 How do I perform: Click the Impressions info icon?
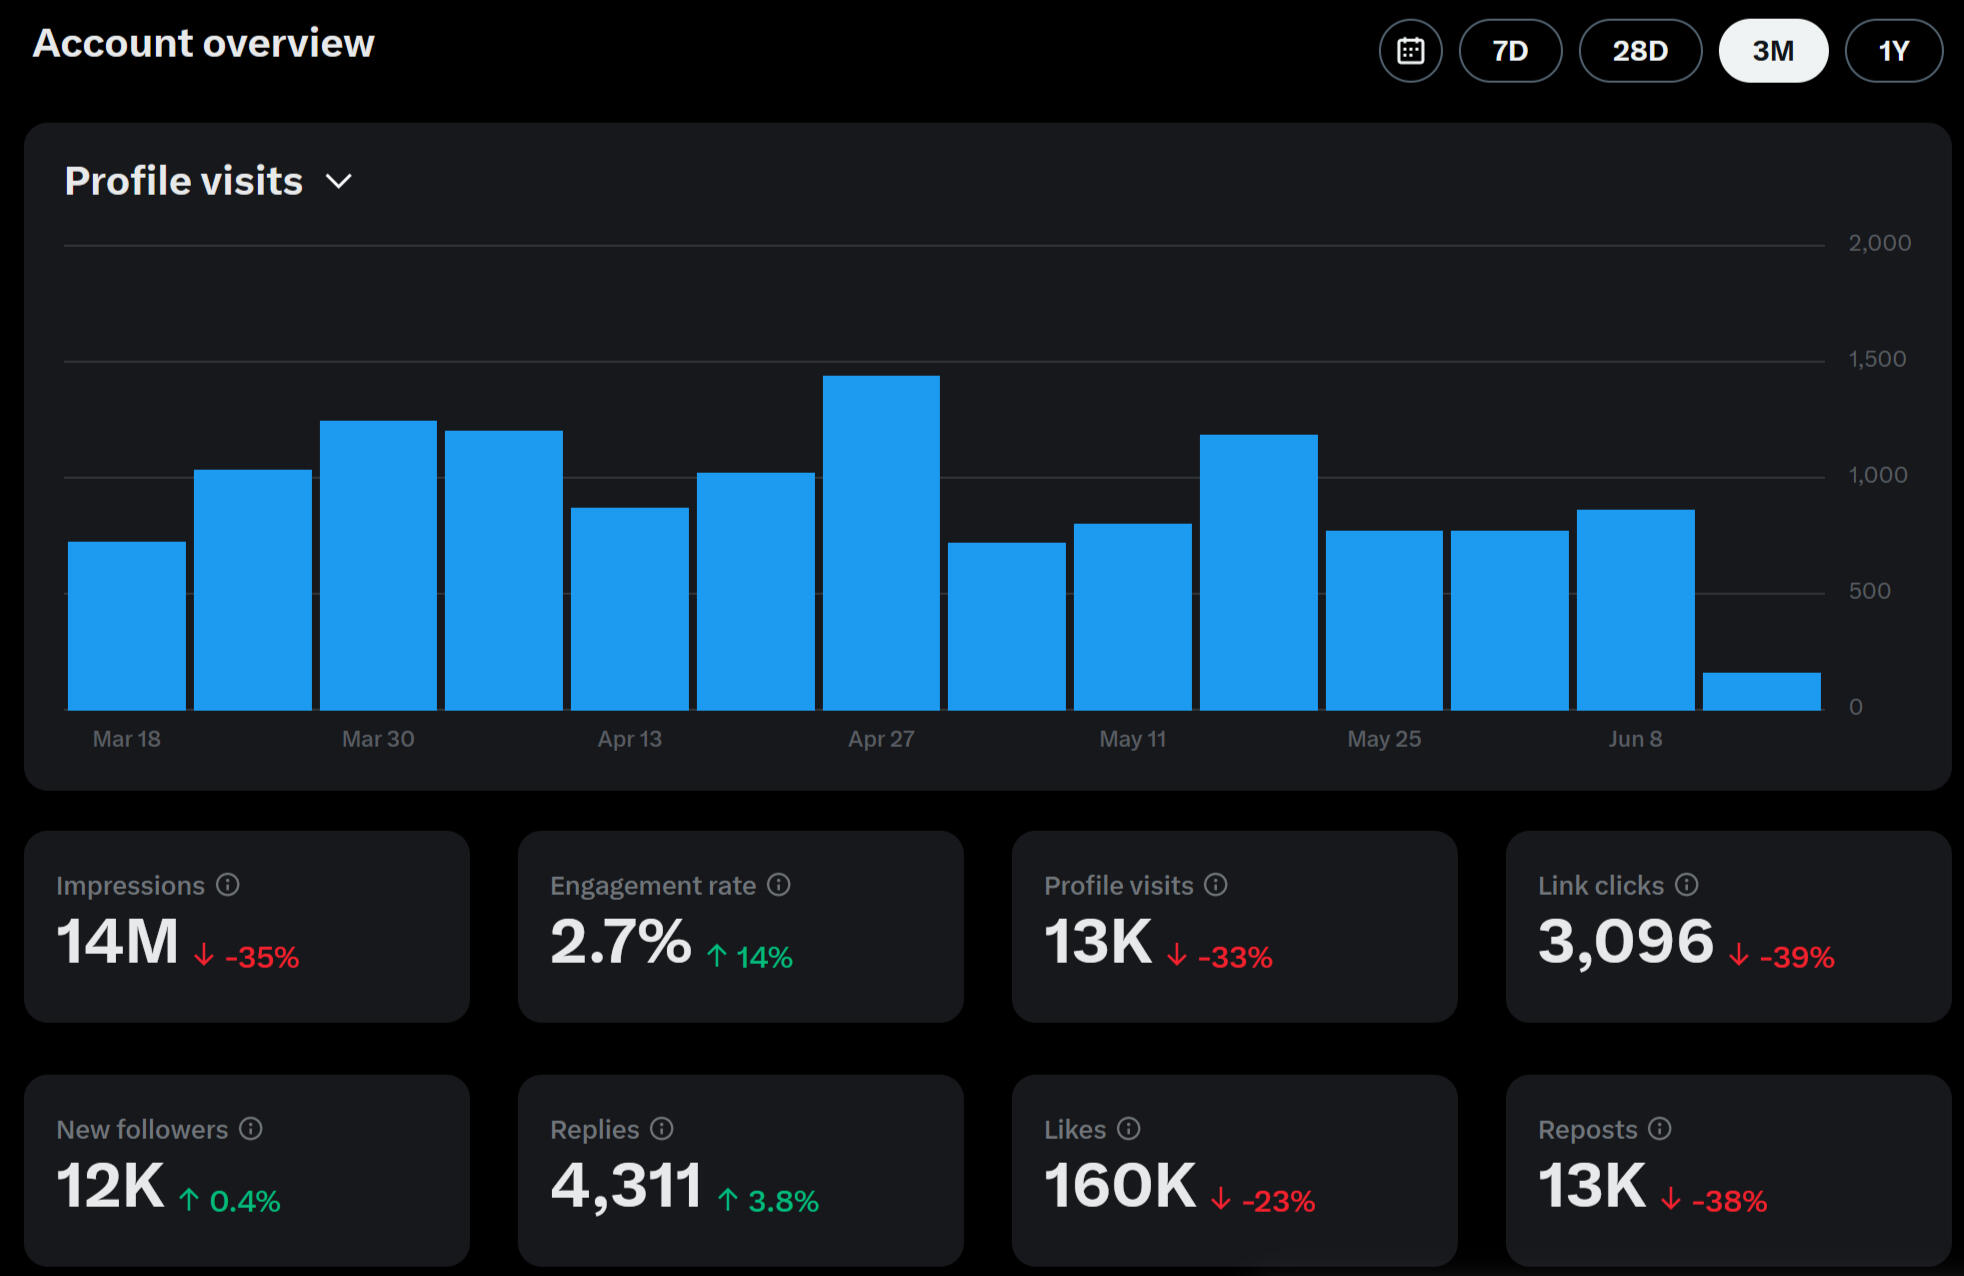pyautogui.click(x=228, y=885)
